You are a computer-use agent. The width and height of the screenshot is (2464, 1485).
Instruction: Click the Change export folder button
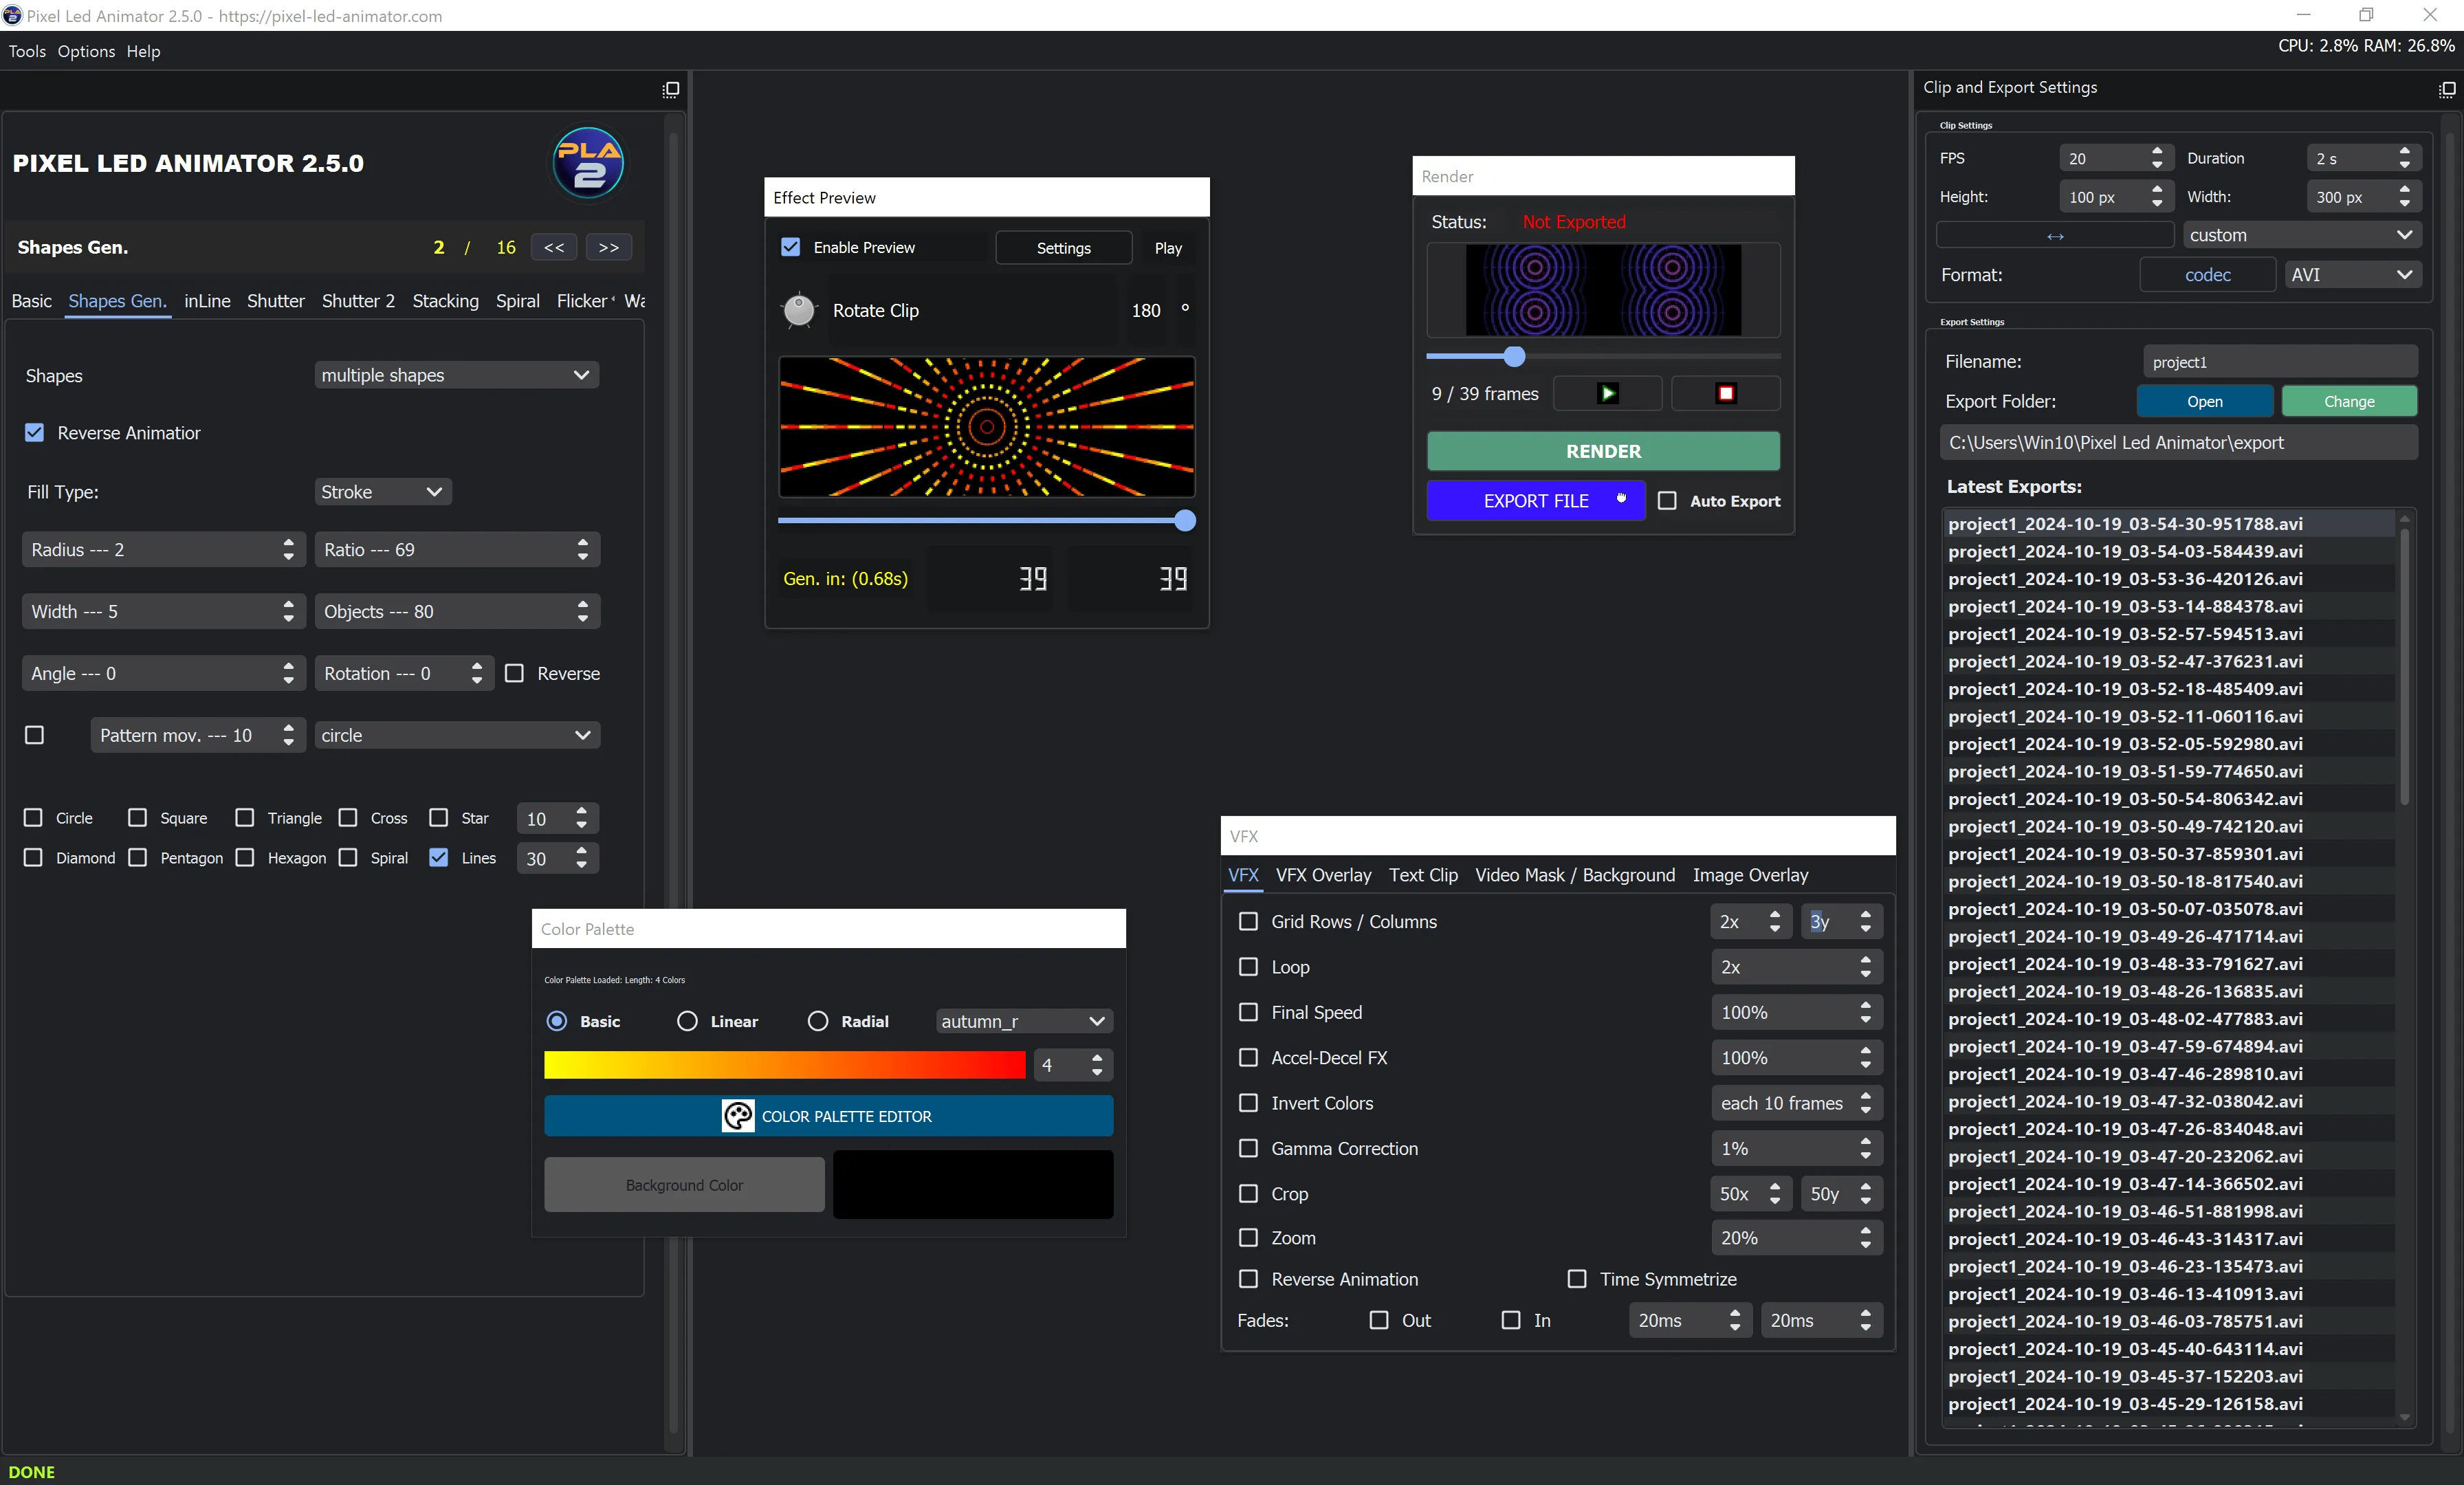pos(2349,401)
